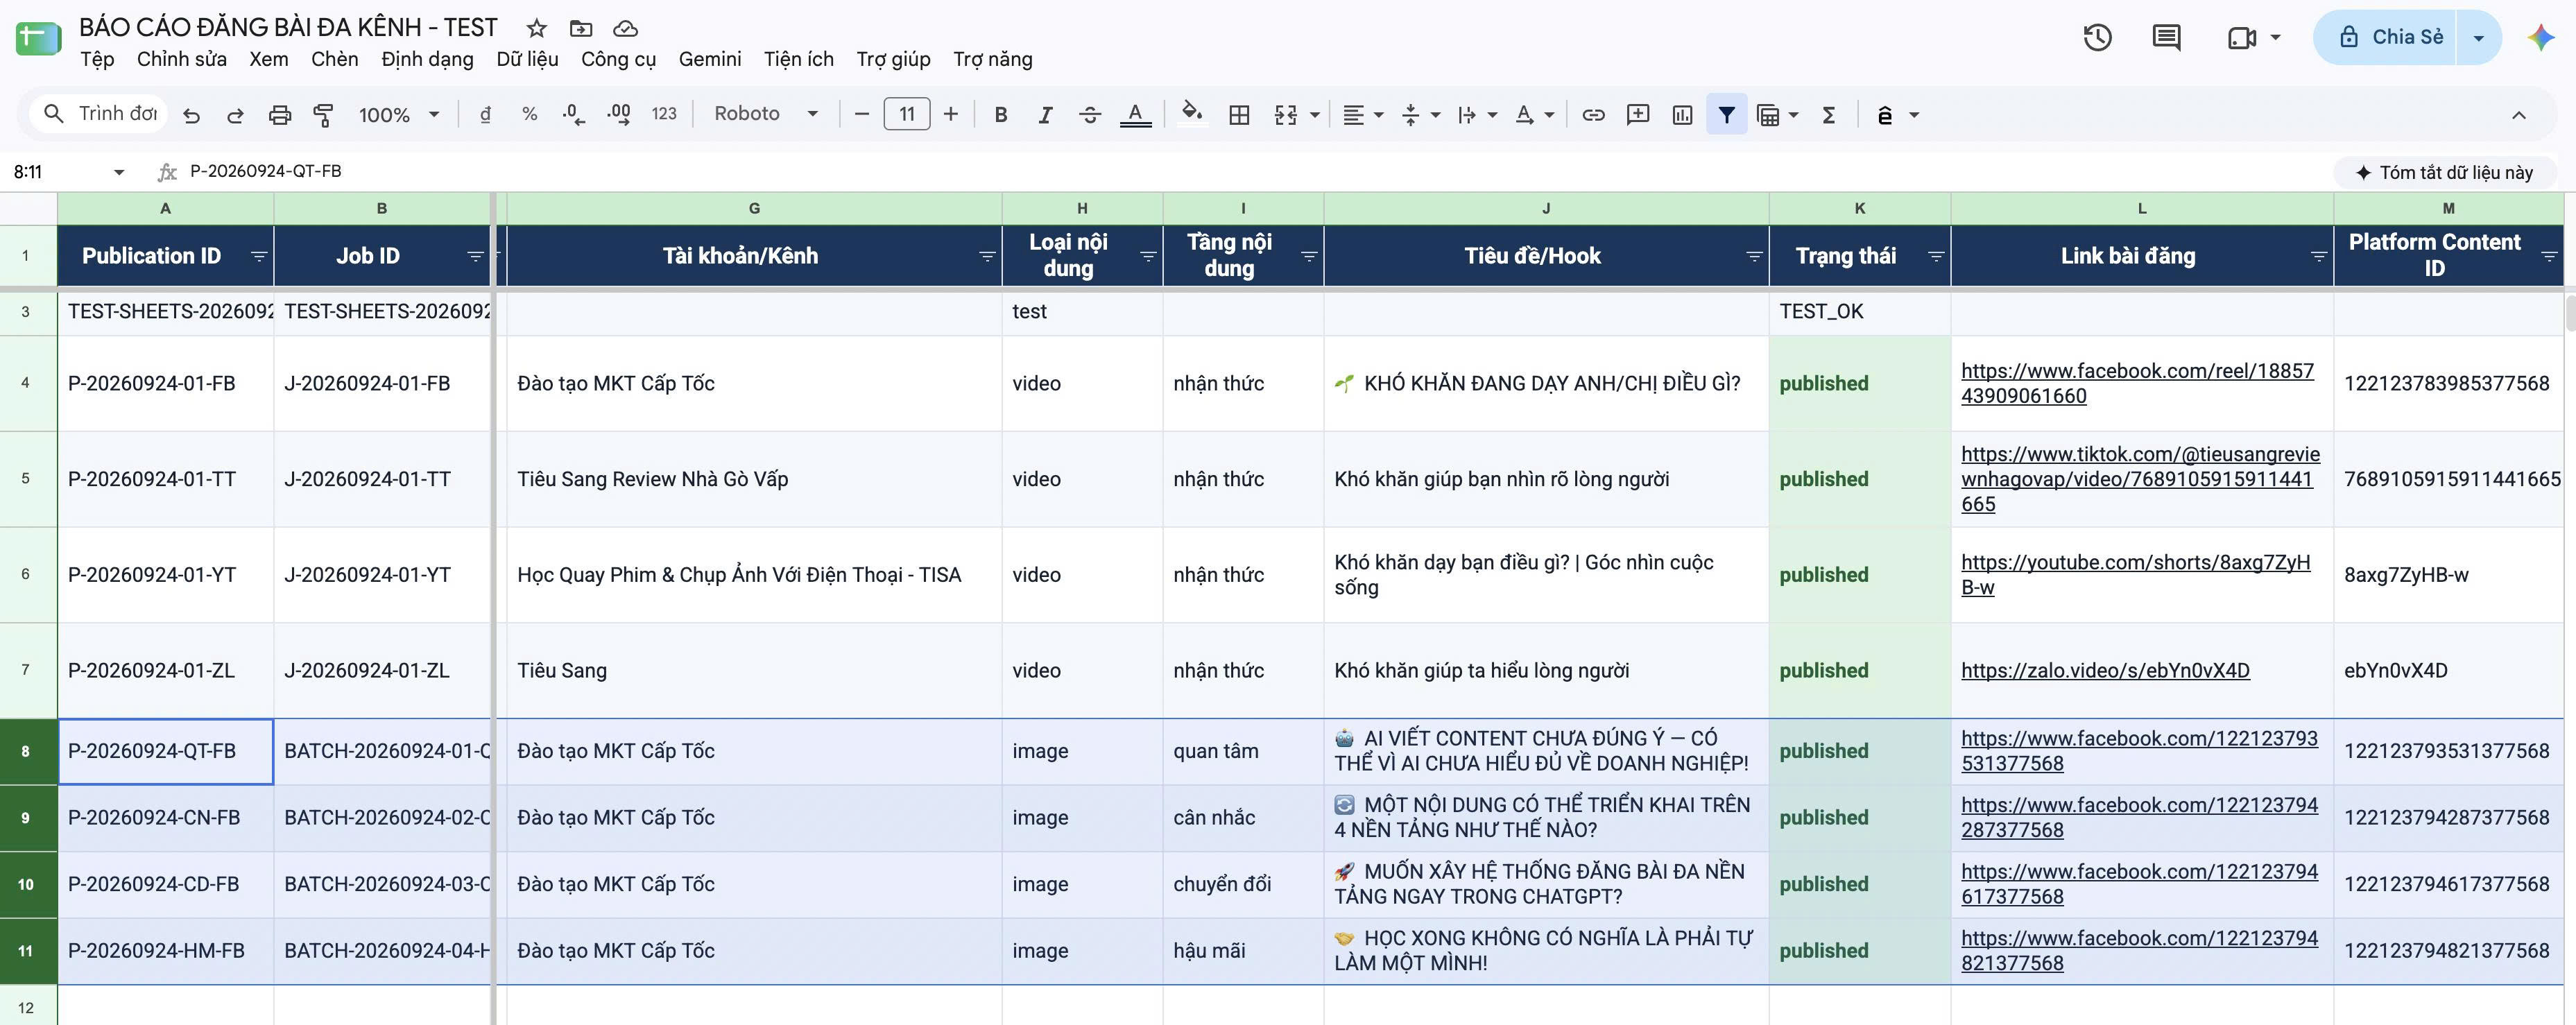Check cloud save status icon
Screen dimensions: 2576x1025
(x=625, y=28)
